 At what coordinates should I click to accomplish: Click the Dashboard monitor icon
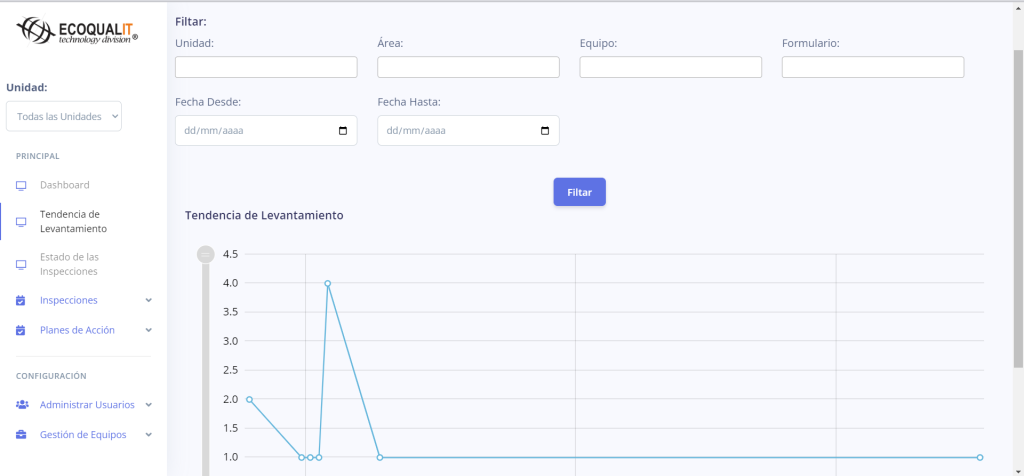point(21,185)
